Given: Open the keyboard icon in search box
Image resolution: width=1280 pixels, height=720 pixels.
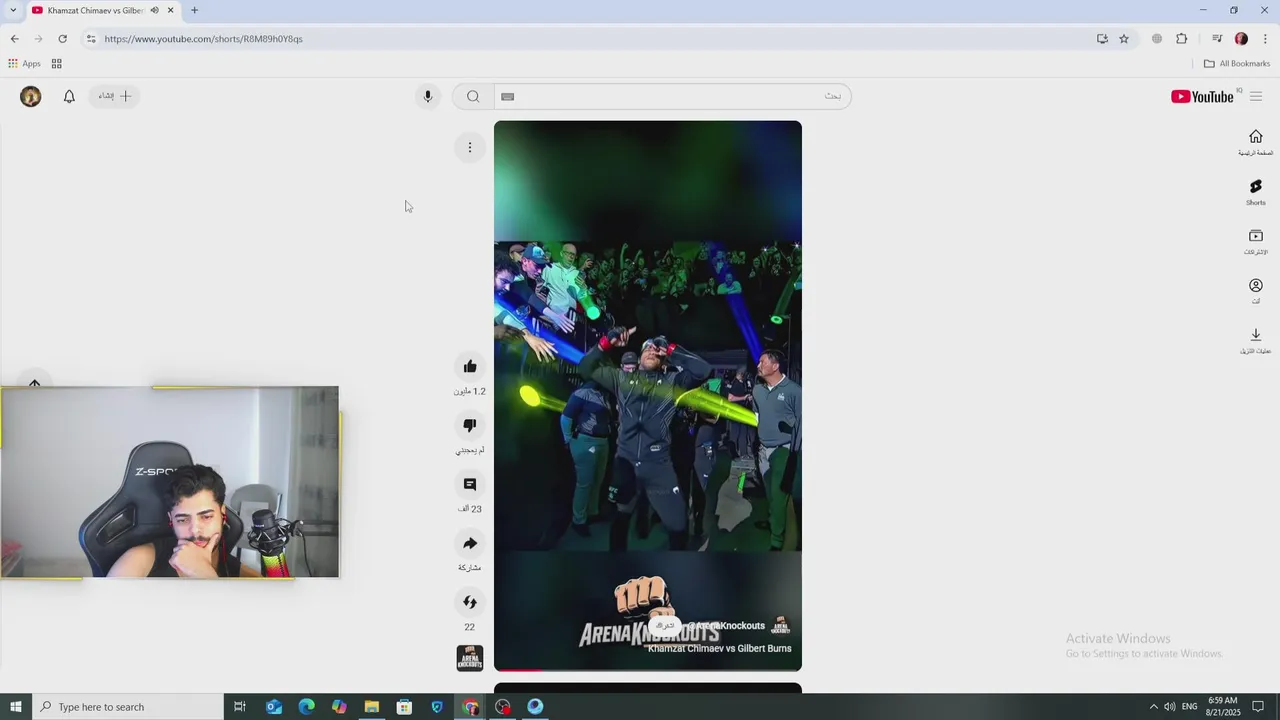Looking at the screenshot, I should click(x=508, y=96).
